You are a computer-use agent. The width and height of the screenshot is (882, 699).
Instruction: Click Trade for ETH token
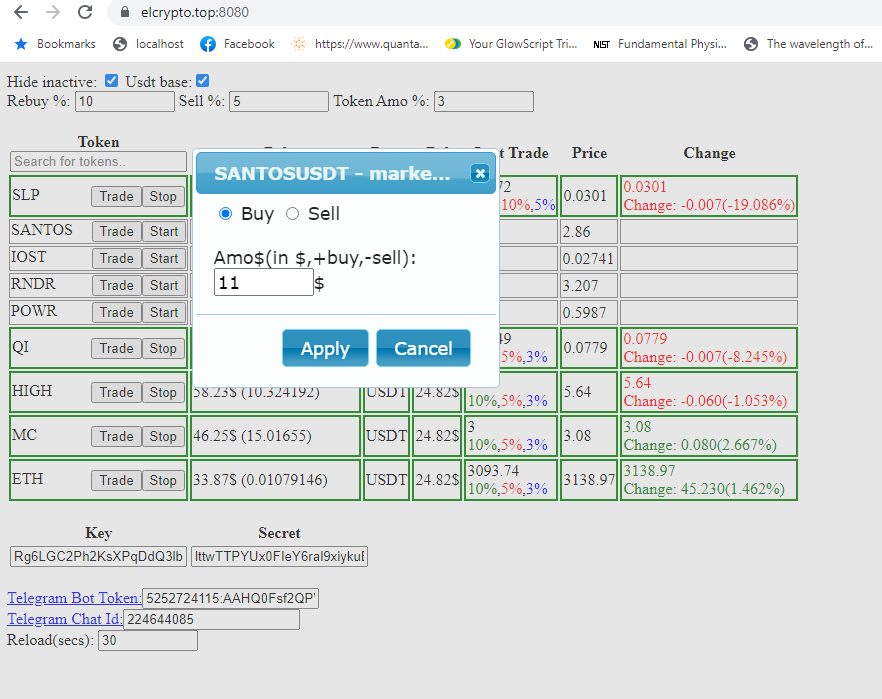116,480
